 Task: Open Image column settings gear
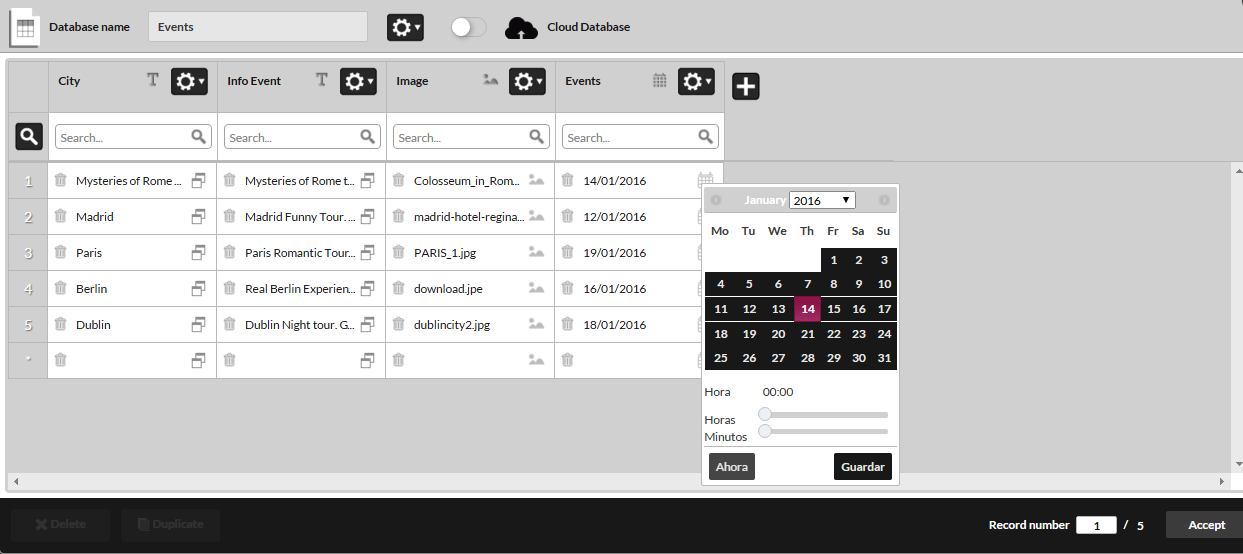[x=528, y=81]
